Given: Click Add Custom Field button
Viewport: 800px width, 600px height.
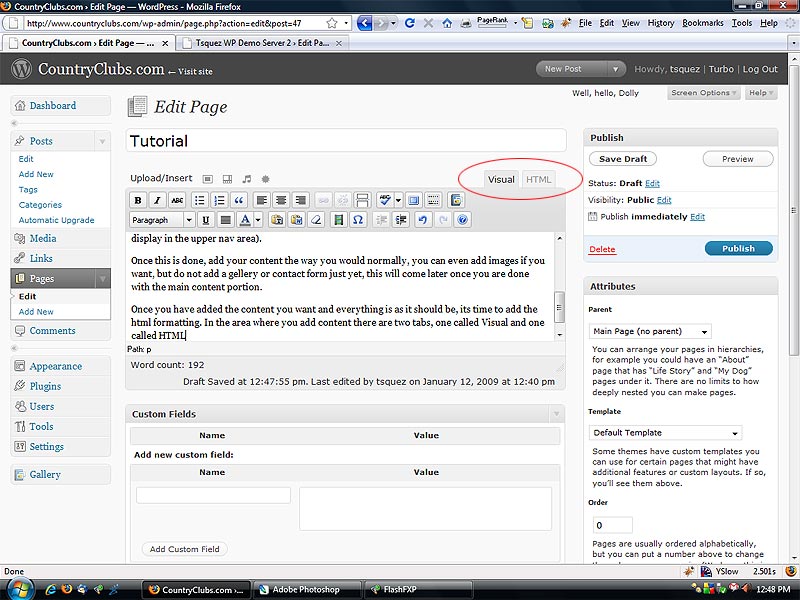Looking at the screenshot, I should [x=184, y=549].
